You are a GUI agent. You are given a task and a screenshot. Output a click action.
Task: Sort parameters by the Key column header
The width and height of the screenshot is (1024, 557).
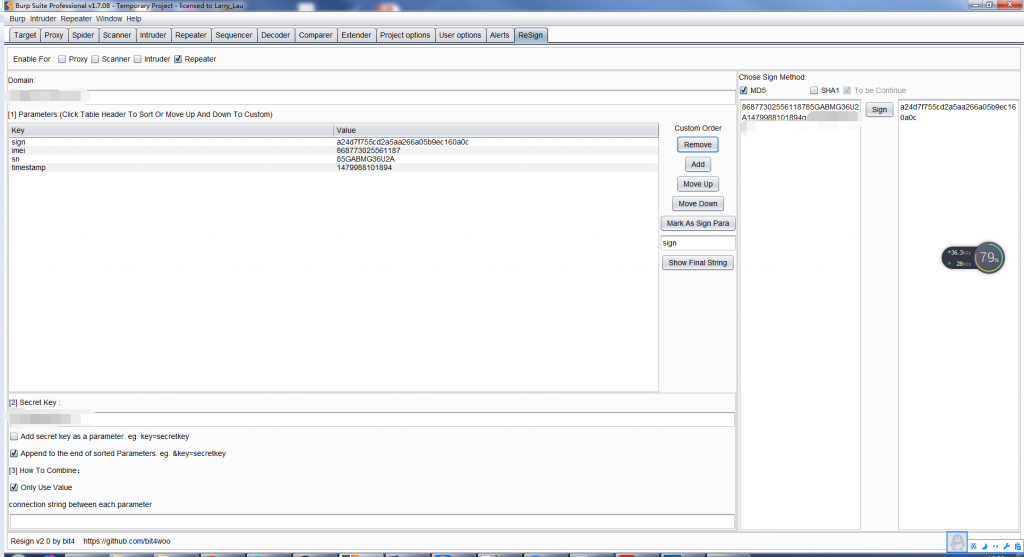170,130
